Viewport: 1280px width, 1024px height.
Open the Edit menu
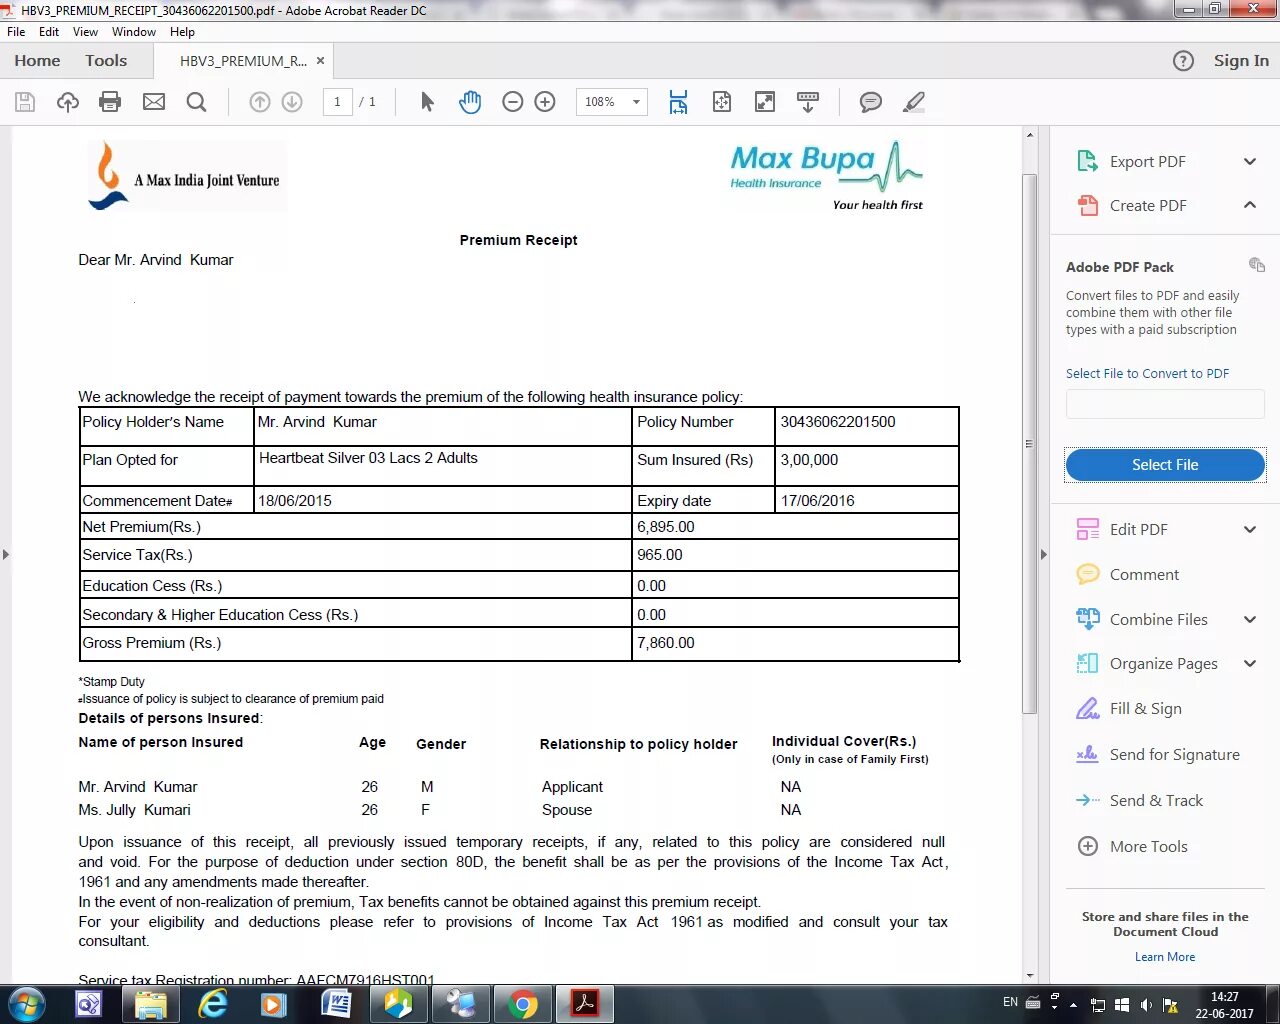click(x=49, y=32)
